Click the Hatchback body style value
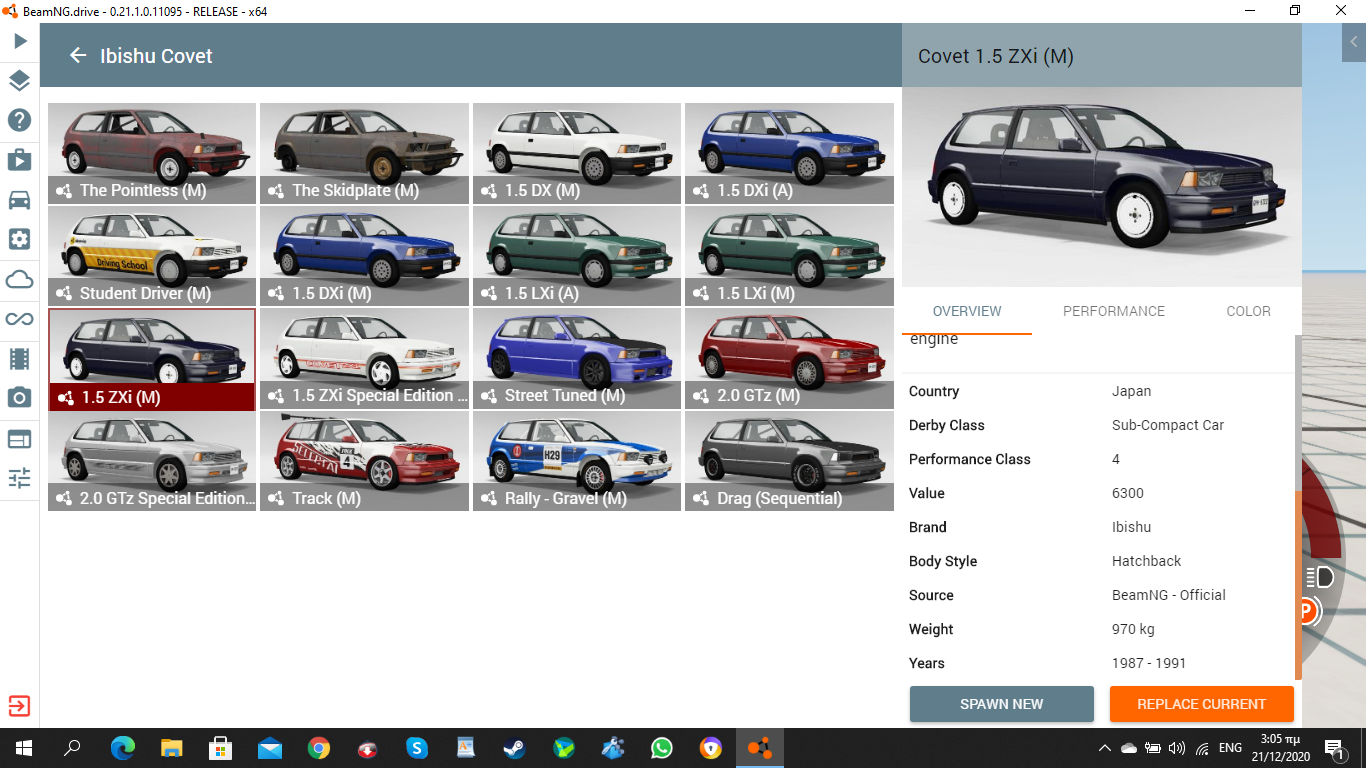 (x=1146, y=561)
